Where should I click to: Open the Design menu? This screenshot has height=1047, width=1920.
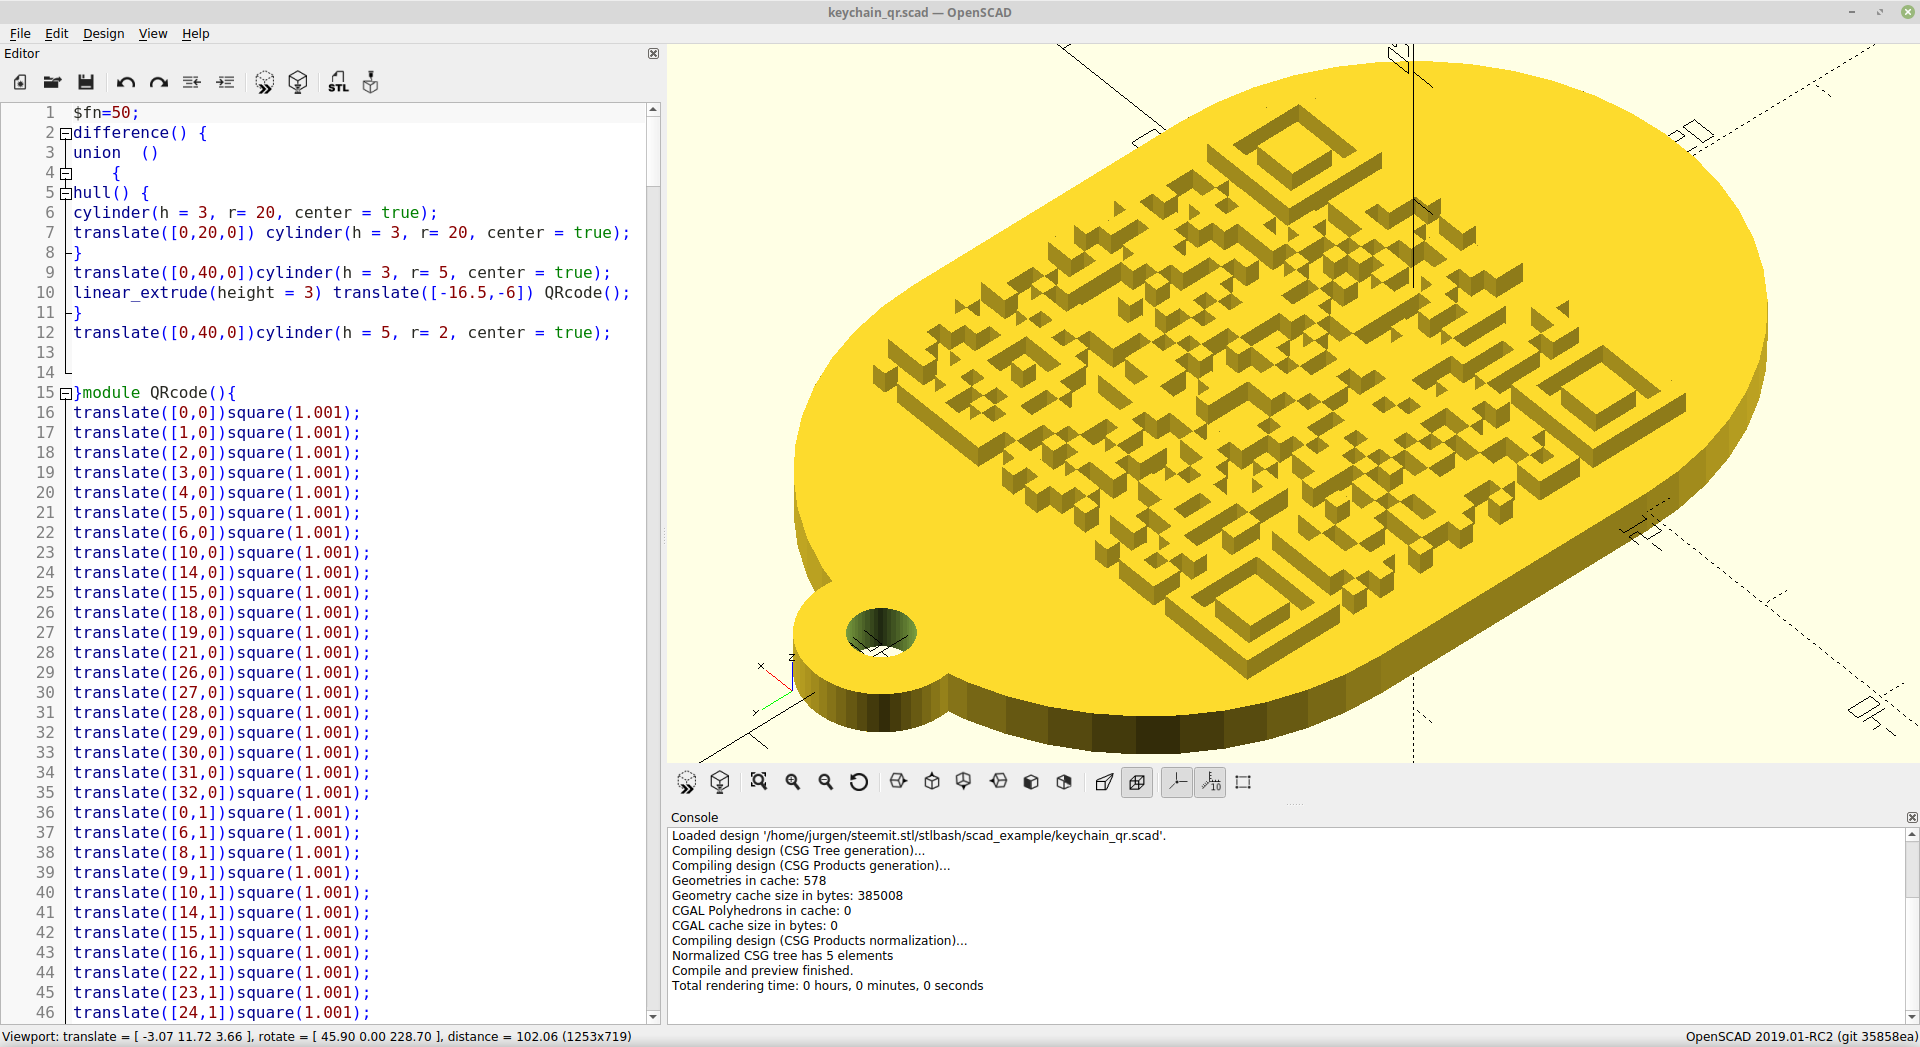tap(103, 33)
